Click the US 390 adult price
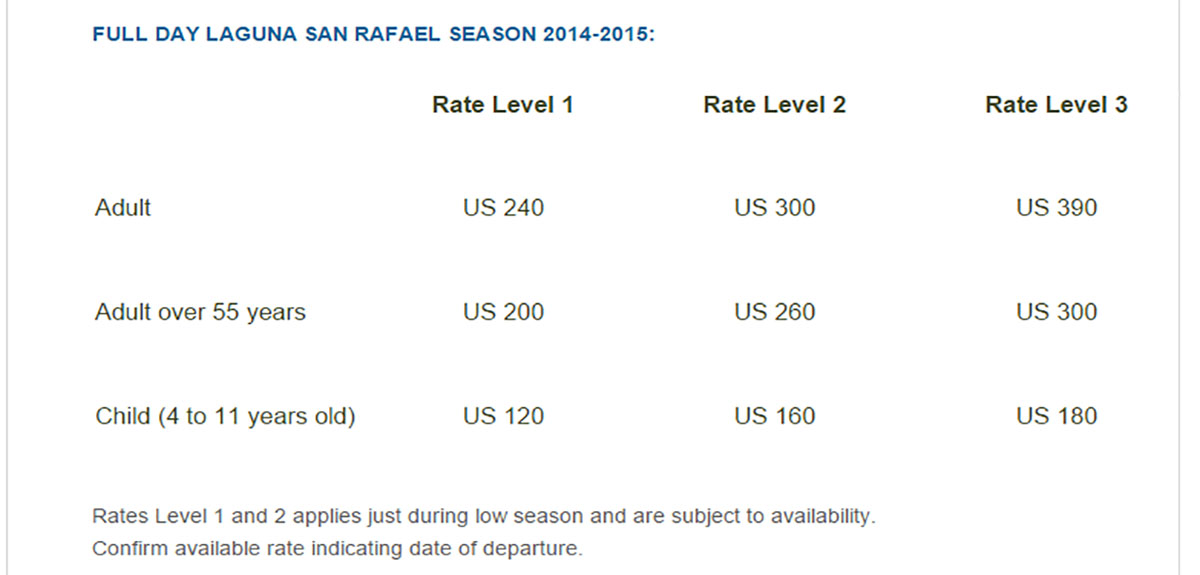Screen dimensions: 1200x575 pyautogui.click(x=1056, y=208)
